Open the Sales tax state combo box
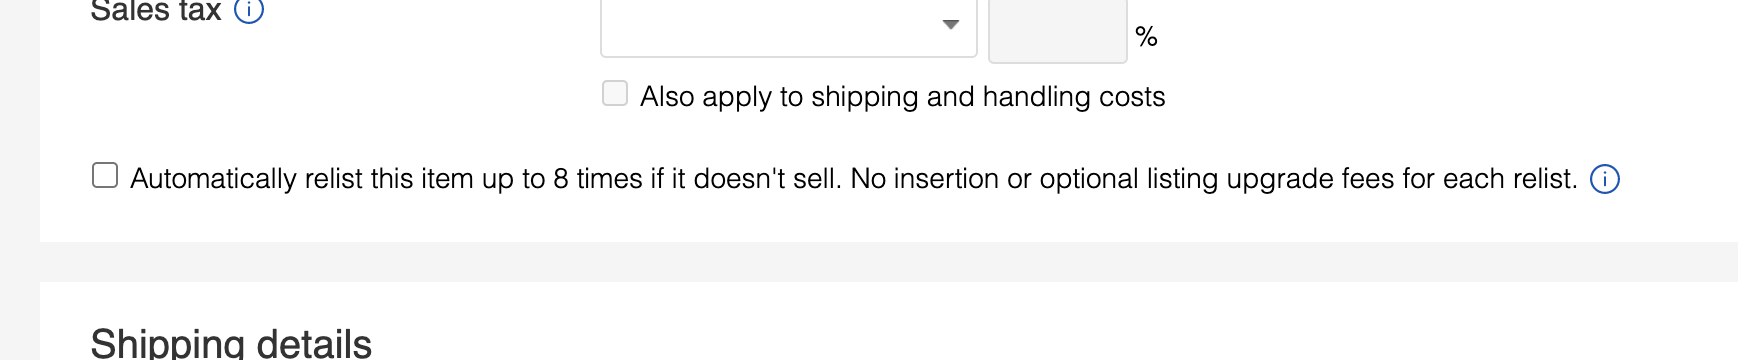 point(789,27)
